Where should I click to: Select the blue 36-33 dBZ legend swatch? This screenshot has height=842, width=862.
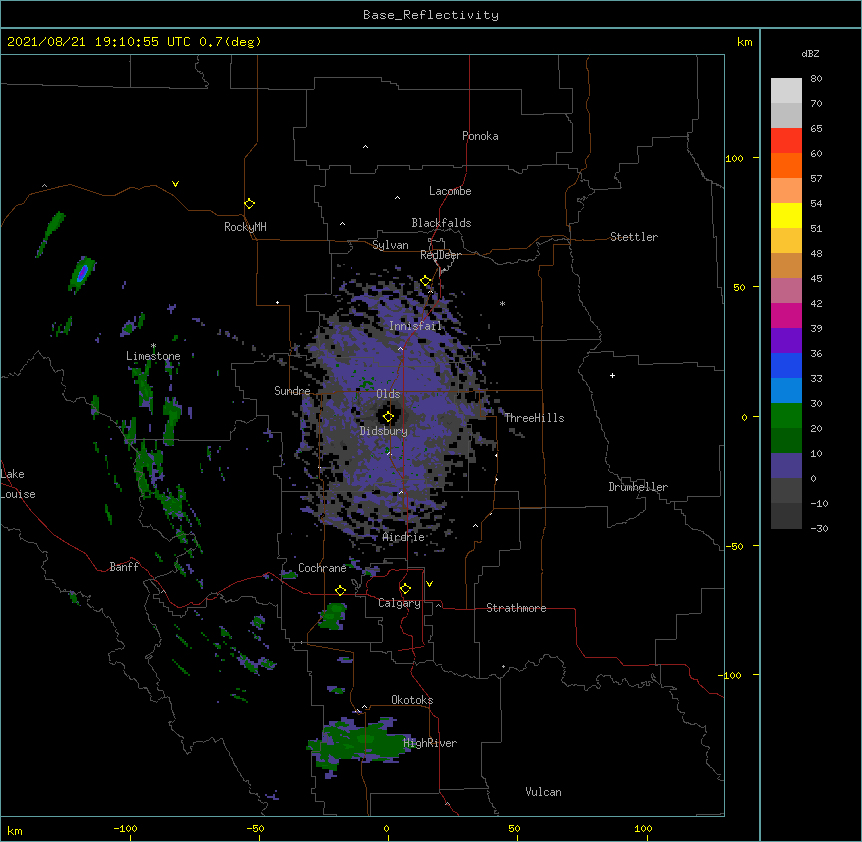click(786, 365)
